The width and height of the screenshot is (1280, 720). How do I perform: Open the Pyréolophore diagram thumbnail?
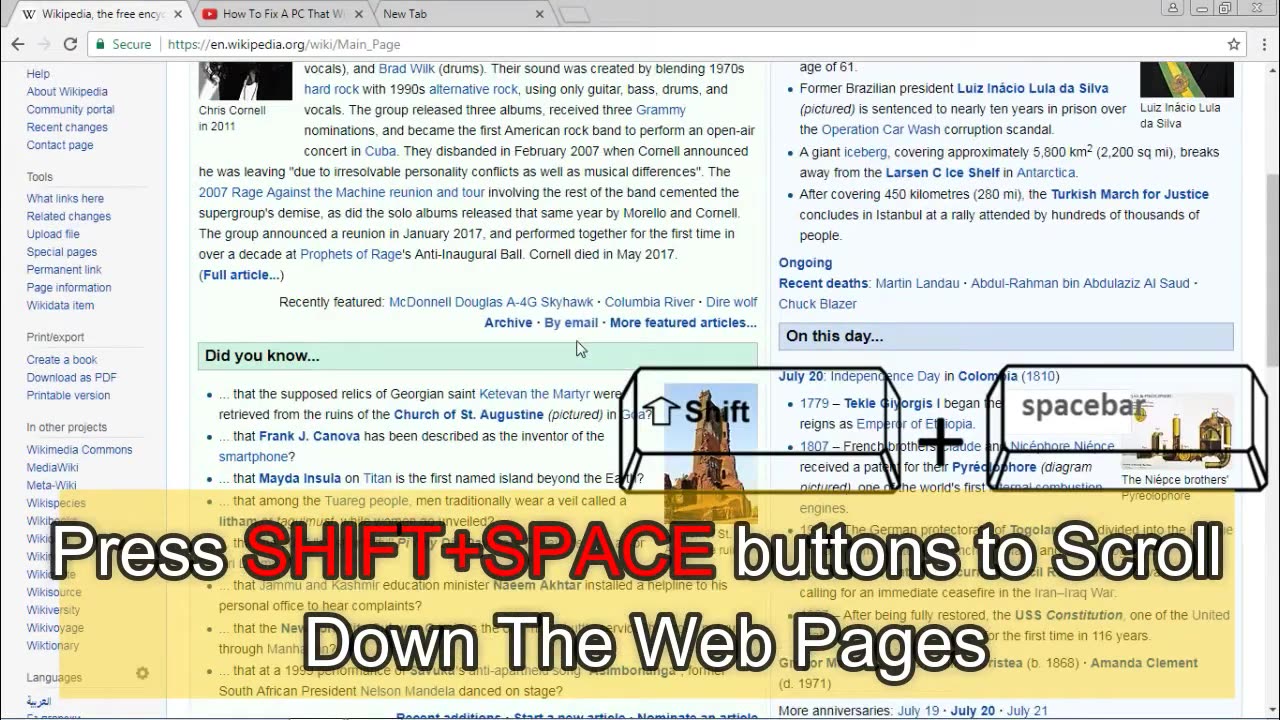click(1175, 432)
